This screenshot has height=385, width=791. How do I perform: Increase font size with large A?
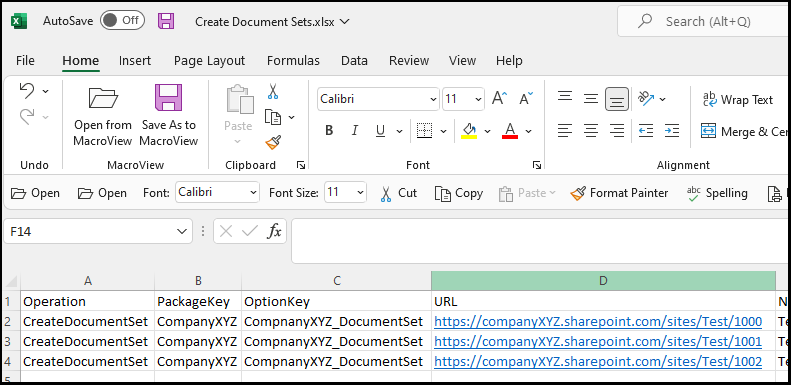pos(499,98)
